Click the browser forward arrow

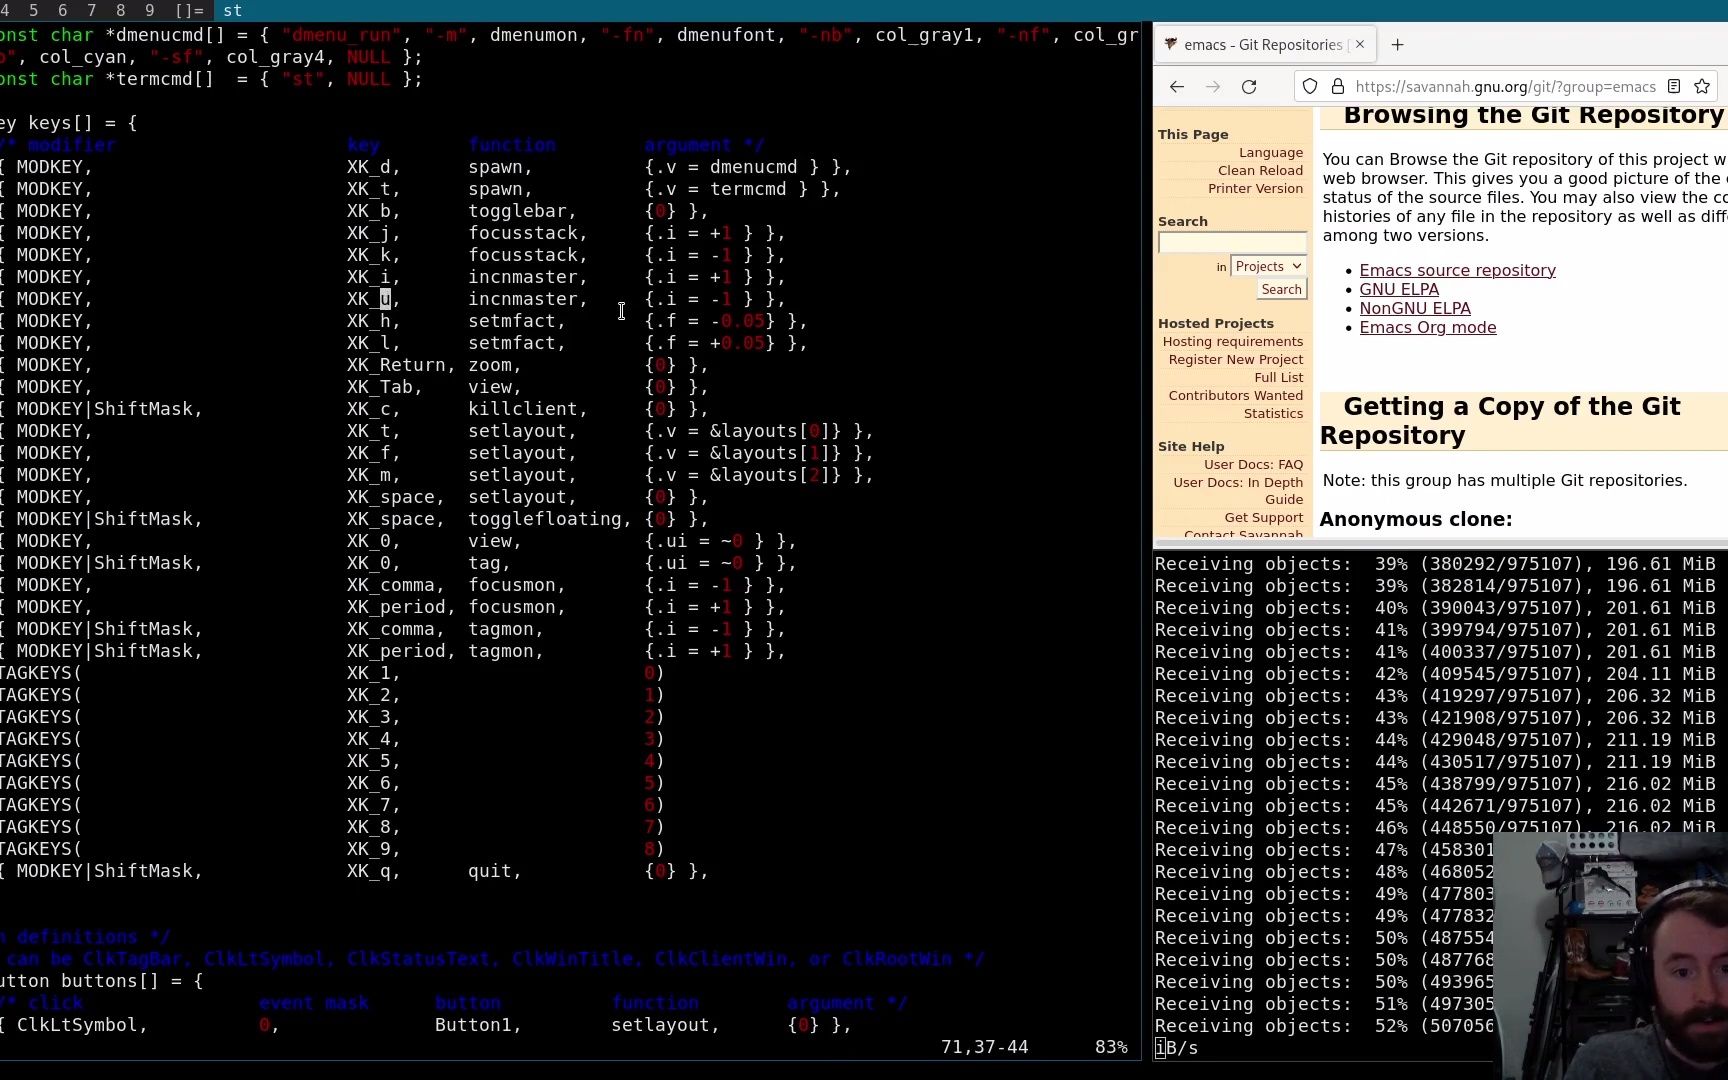[x=1213, y=87]
